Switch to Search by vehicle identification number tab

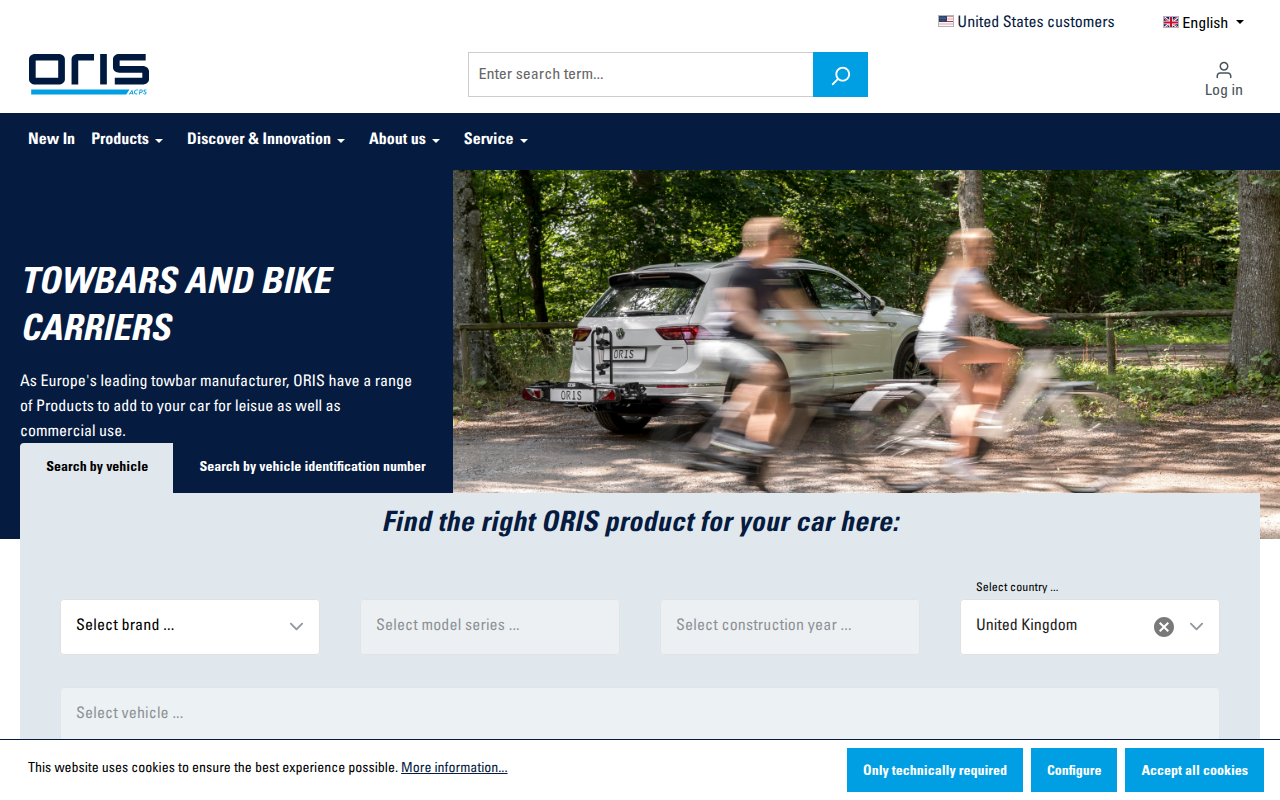click(x=313, y=467)
